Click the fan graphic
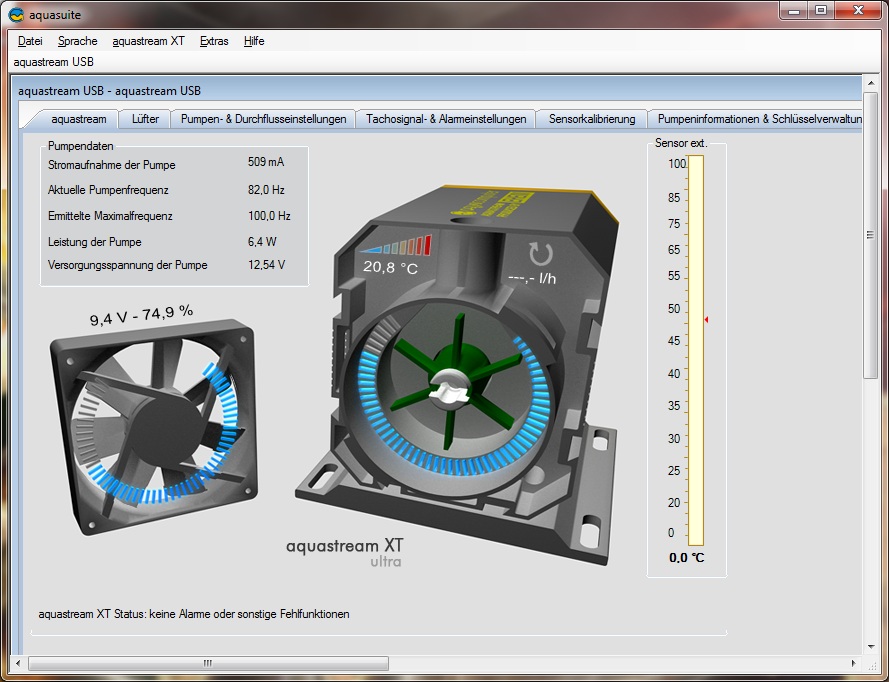This screenshot has height=682, width=889. (x=154, y=426)
